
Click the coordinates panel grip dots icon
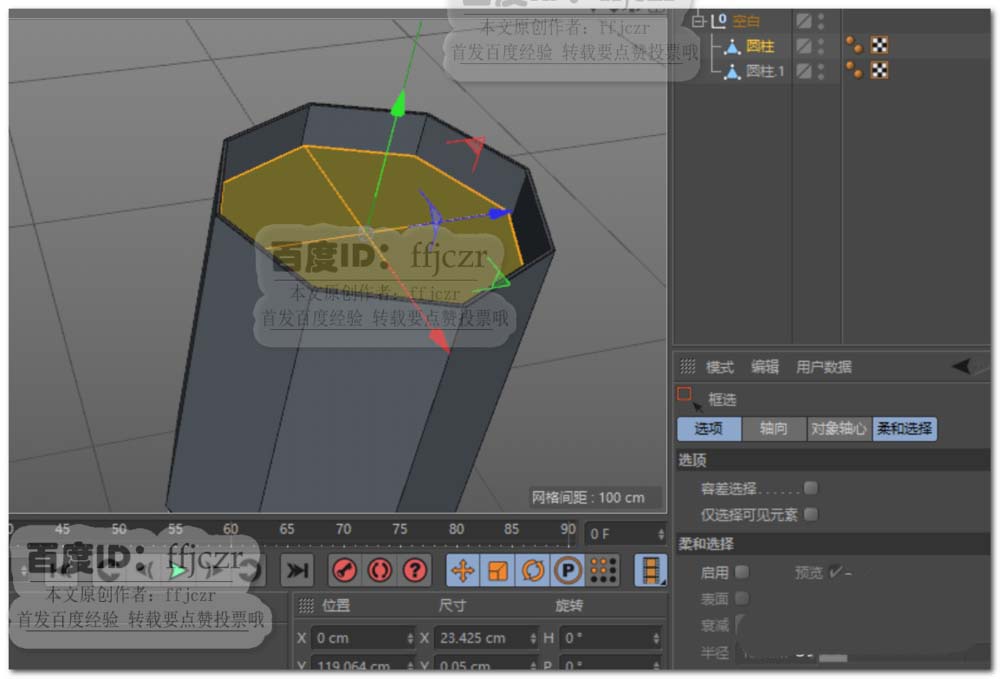click(306, 605)
